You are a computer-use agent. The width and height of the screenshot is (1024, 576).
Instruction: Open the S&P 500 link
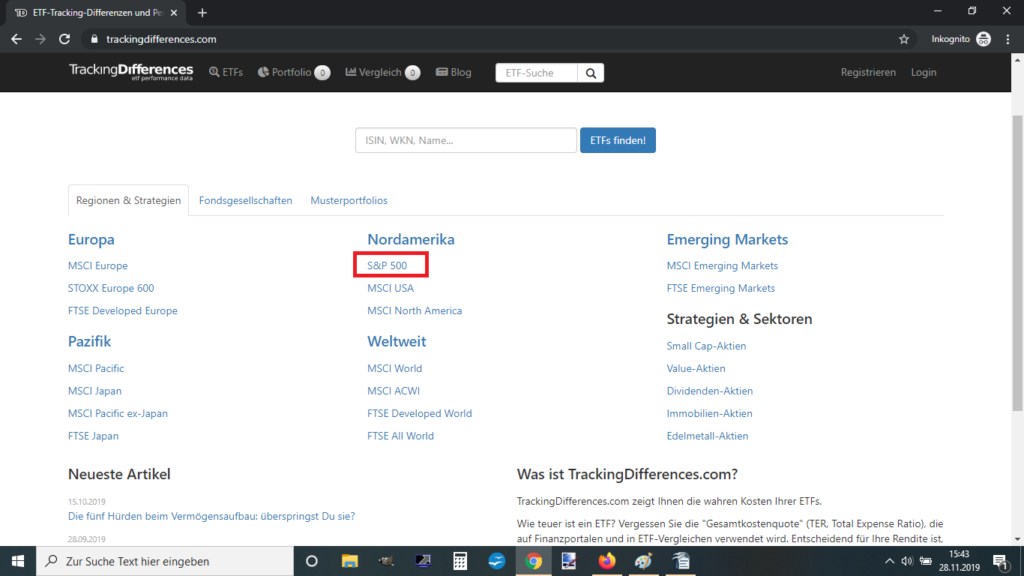pyautogui.click(x=387, y=266)
